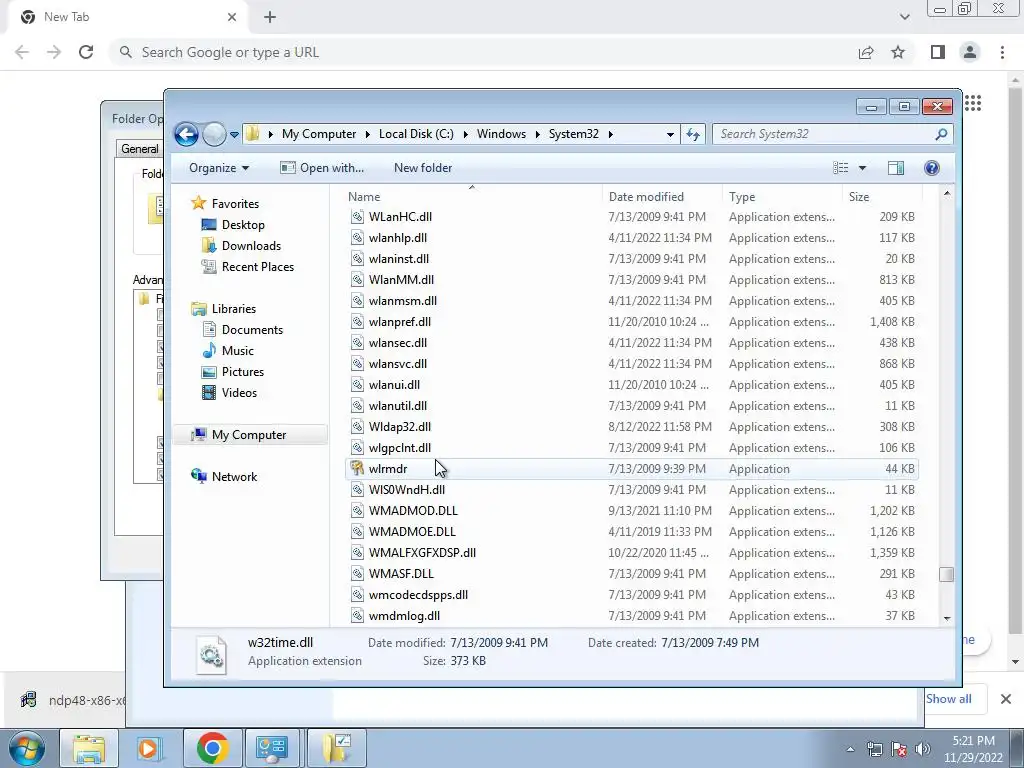Expand the arrow after Windows in the address bar
Screen dimensions: 1024x768
[x=537, y=135]
